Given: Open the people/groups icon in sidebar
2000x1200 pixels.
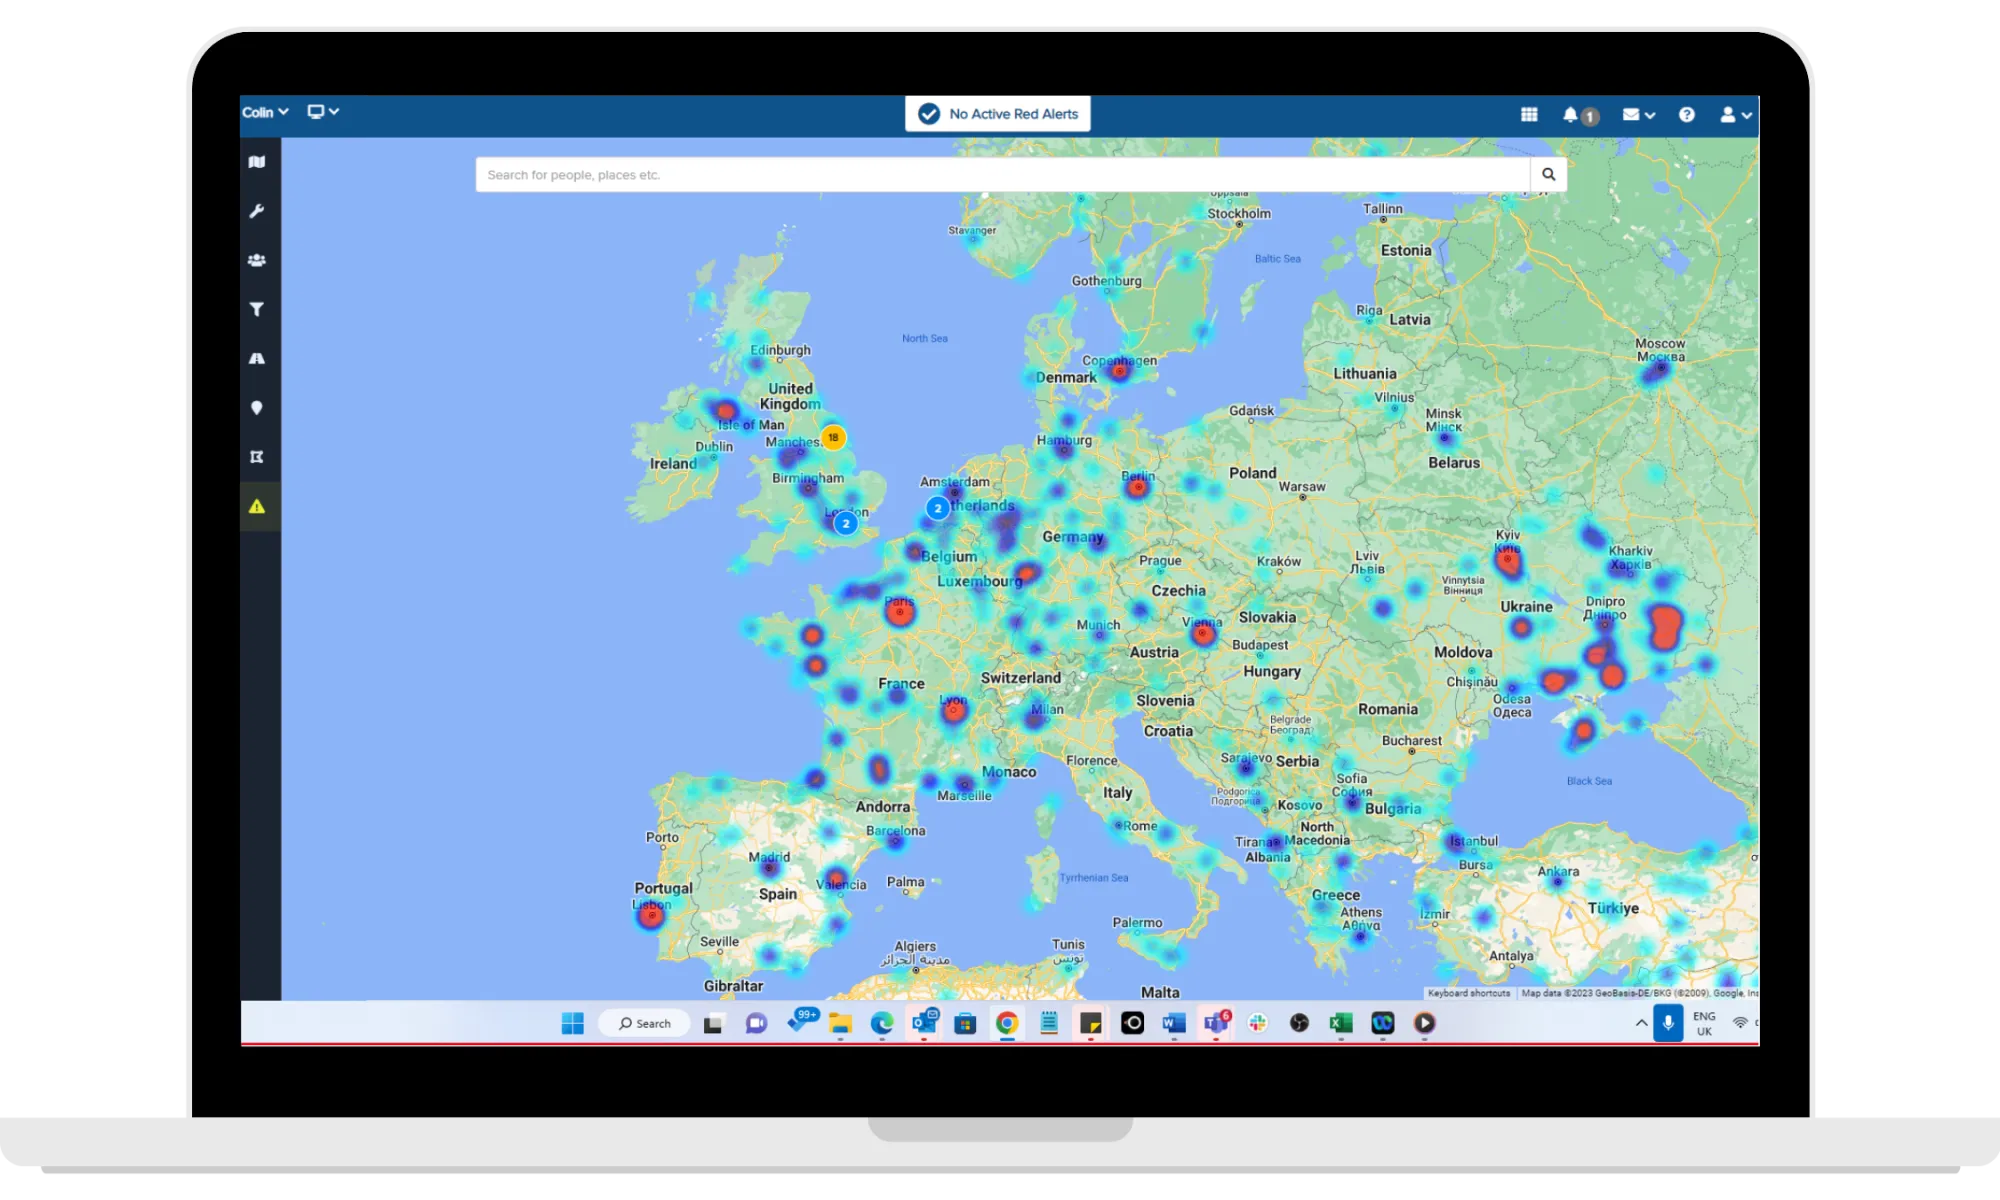Looking at the screenshot, I should [259, 259].
